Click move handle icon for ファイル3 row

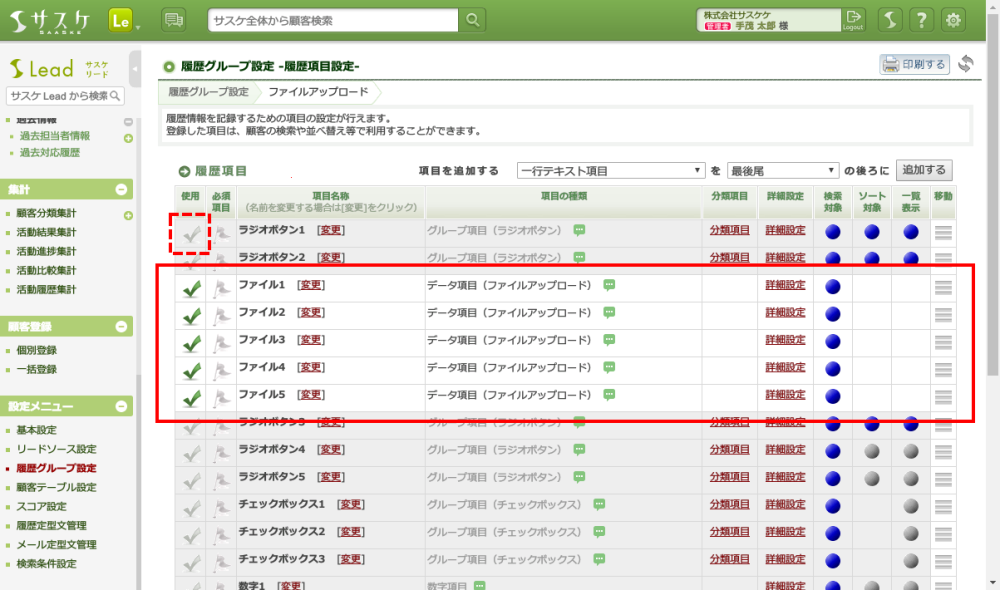coord(943,342)
